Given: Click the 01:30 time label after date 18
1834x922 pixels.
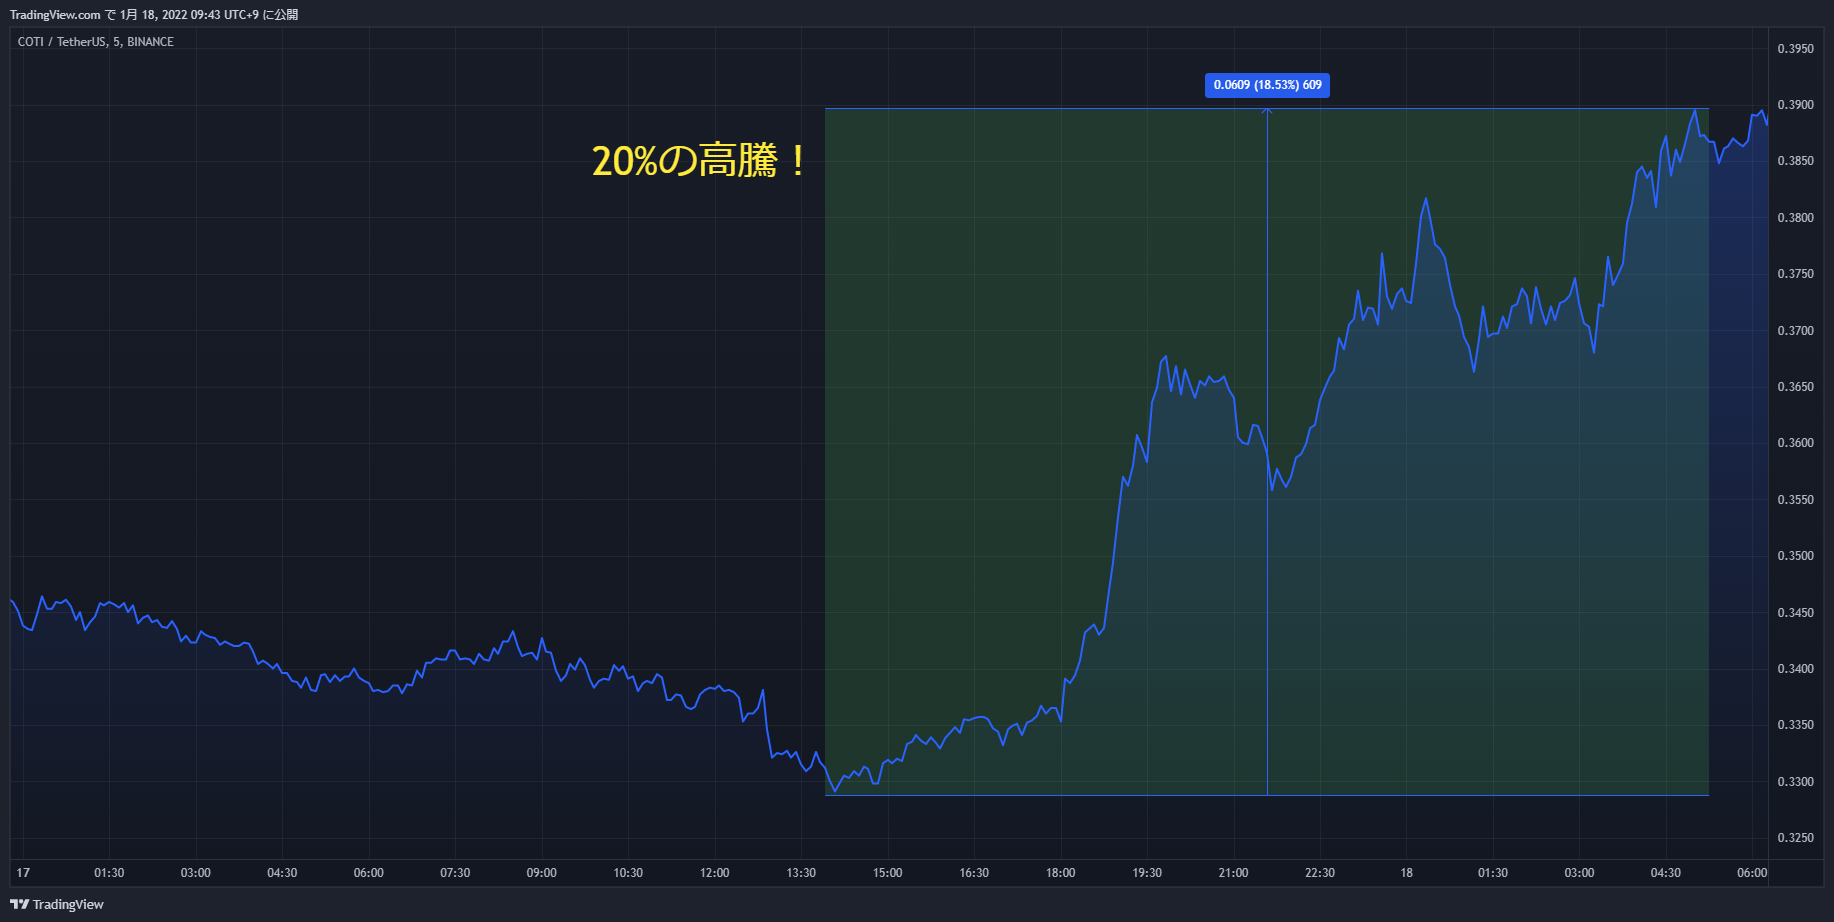Looking at the screenshot, I should pos(1493,873).
